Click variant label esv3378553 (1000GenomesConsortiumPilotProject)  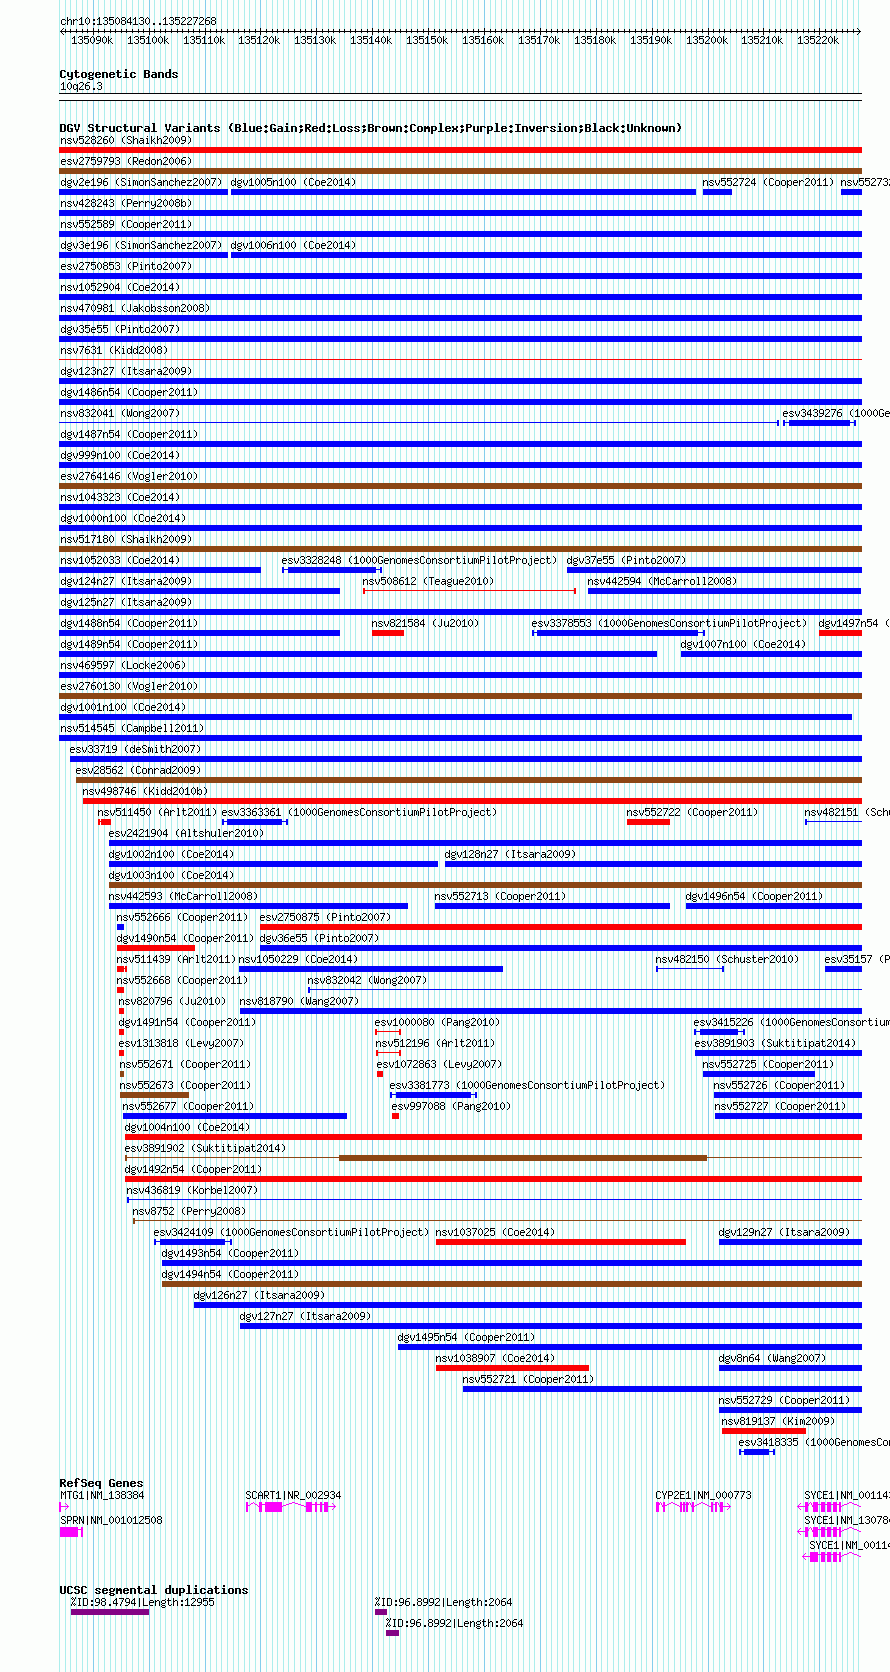point(669,623)
